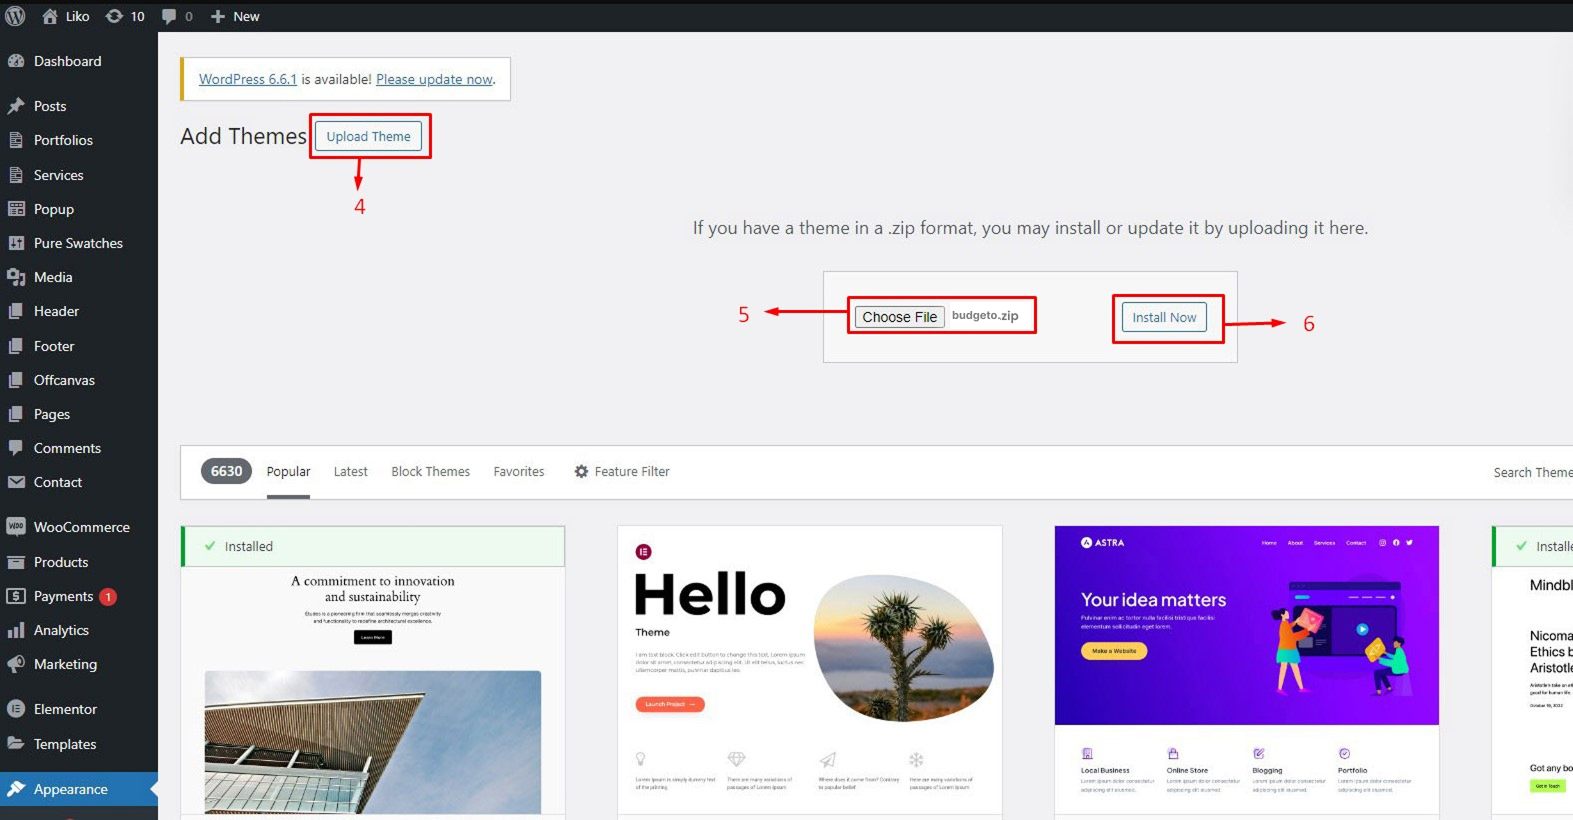Open Pure Swatches menu item
This screenshot has width=1573, height=820.
(78, 243)
